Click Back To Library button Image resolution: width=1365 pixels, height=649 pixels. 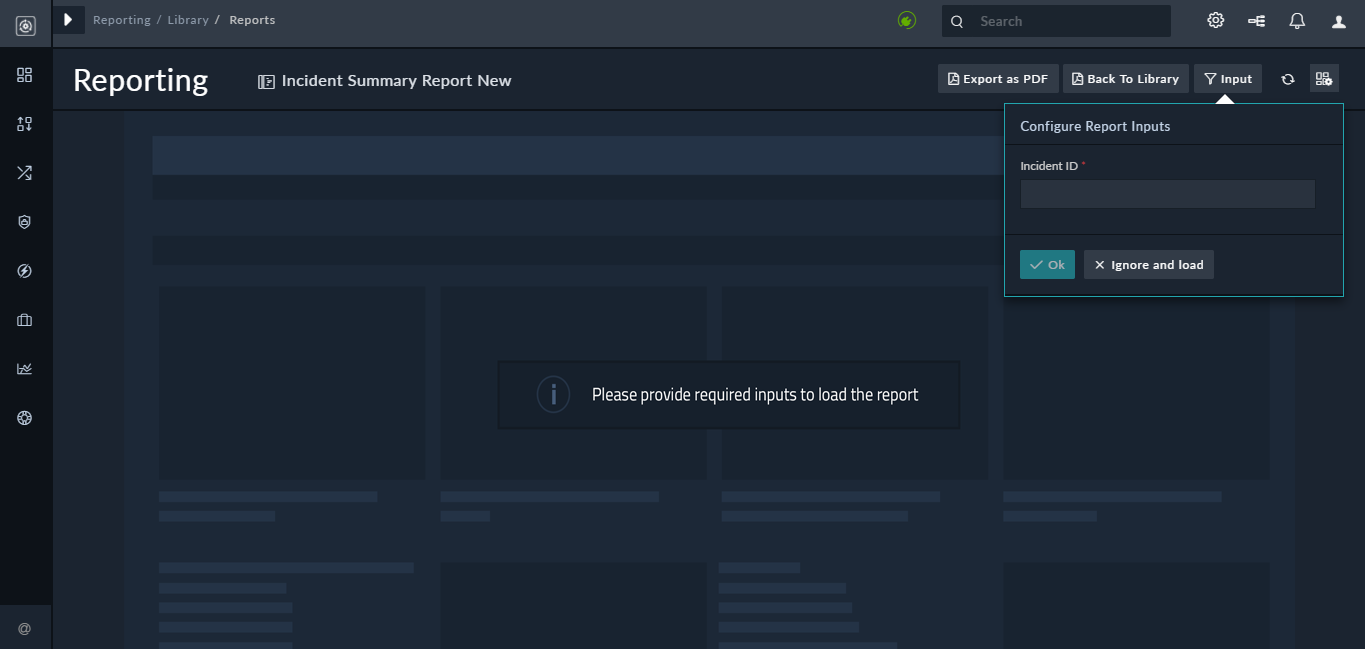click(1126, 79)
